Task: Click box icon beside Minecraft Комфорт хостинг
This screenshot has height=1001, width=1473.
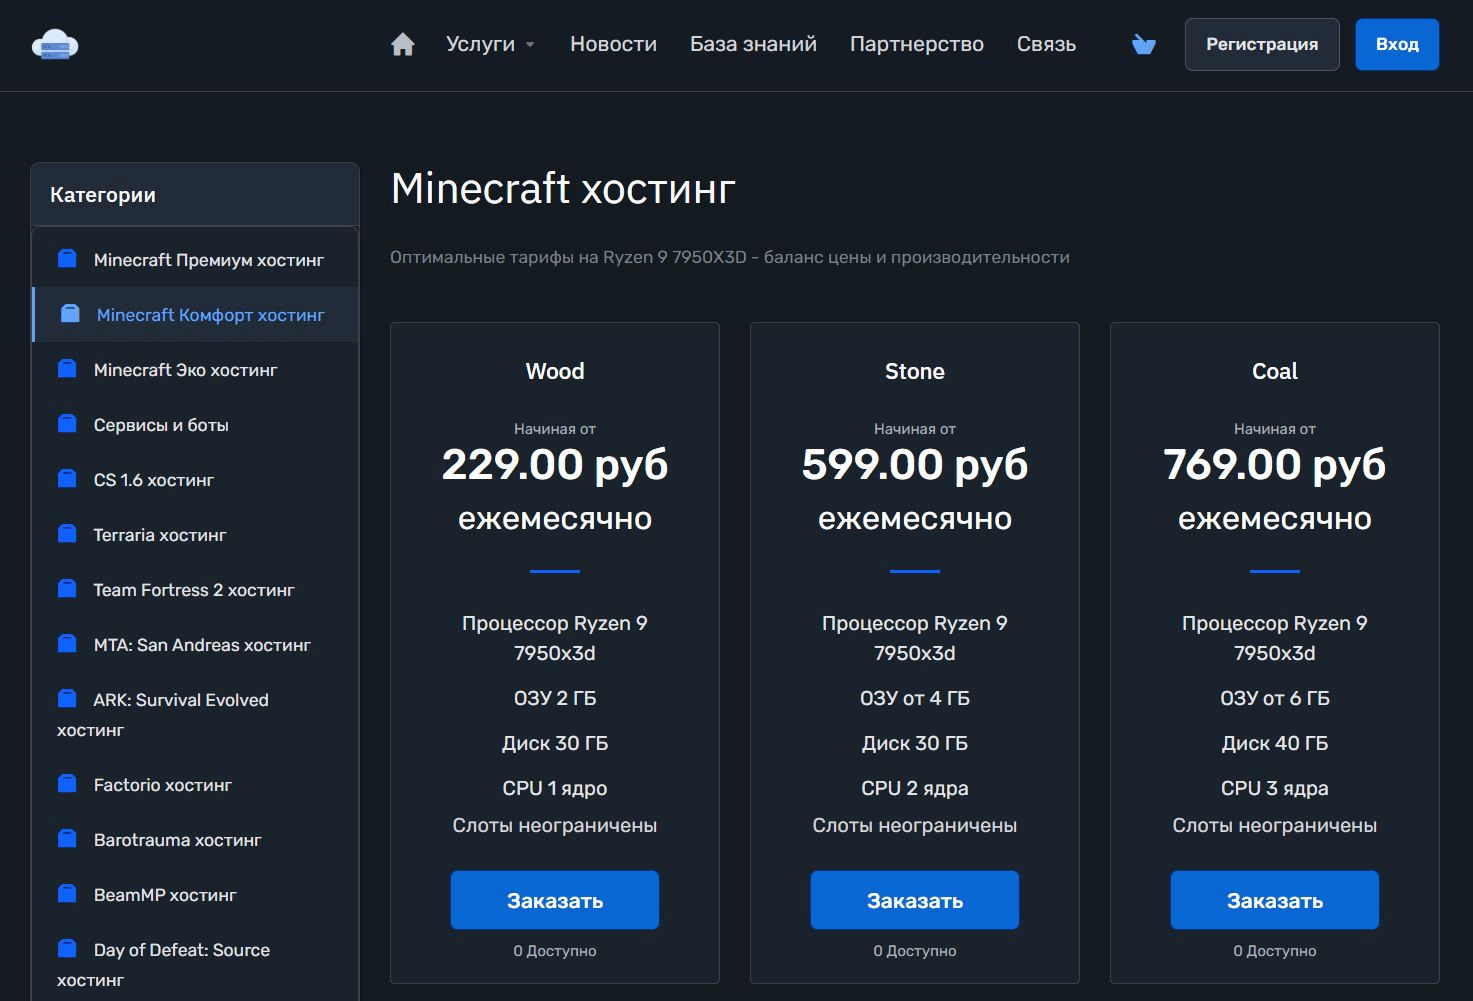Action: [x=70, y=314]
